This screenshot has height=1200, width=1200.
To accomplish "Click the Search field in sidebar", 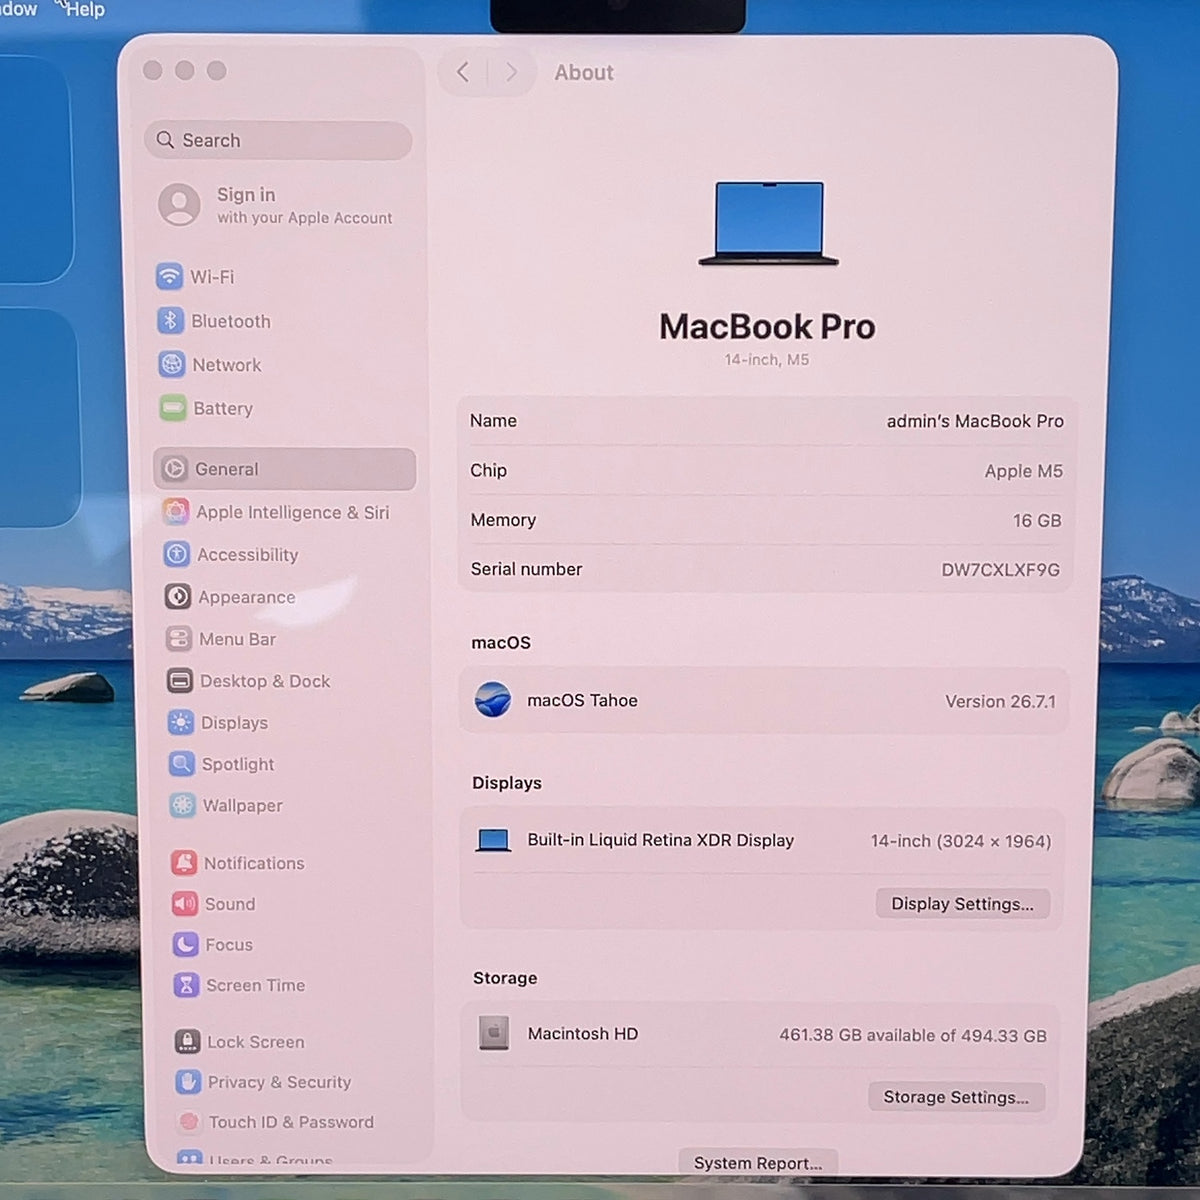I will coord(278,140).
